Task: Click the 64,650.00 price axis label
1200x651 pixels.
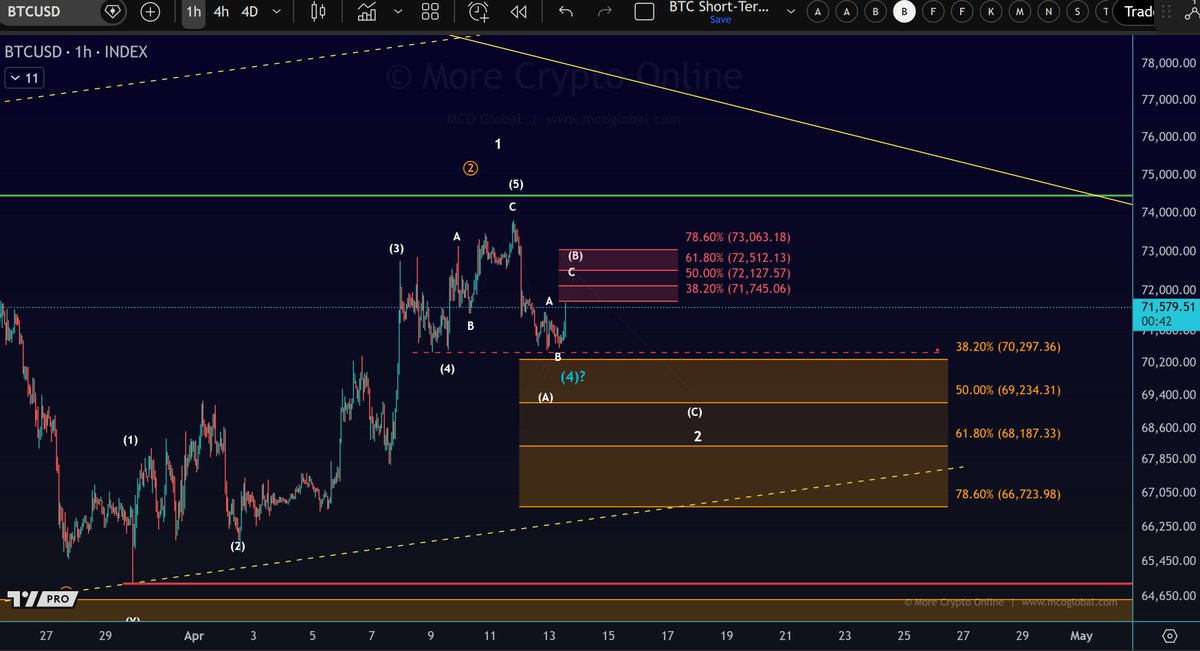Action: coord(1166,596)
